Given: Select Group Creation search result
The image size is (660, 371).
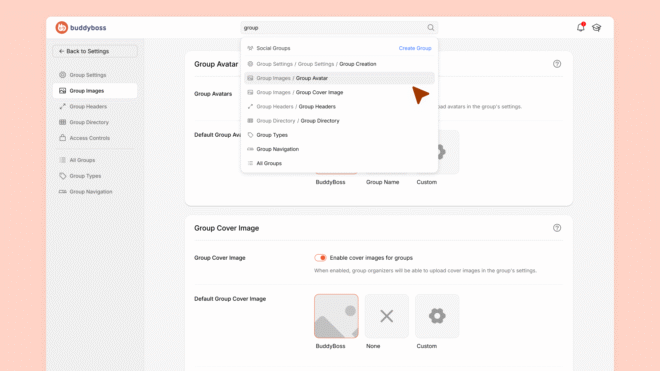Looking at the screenshot, I should click(339, 64).
